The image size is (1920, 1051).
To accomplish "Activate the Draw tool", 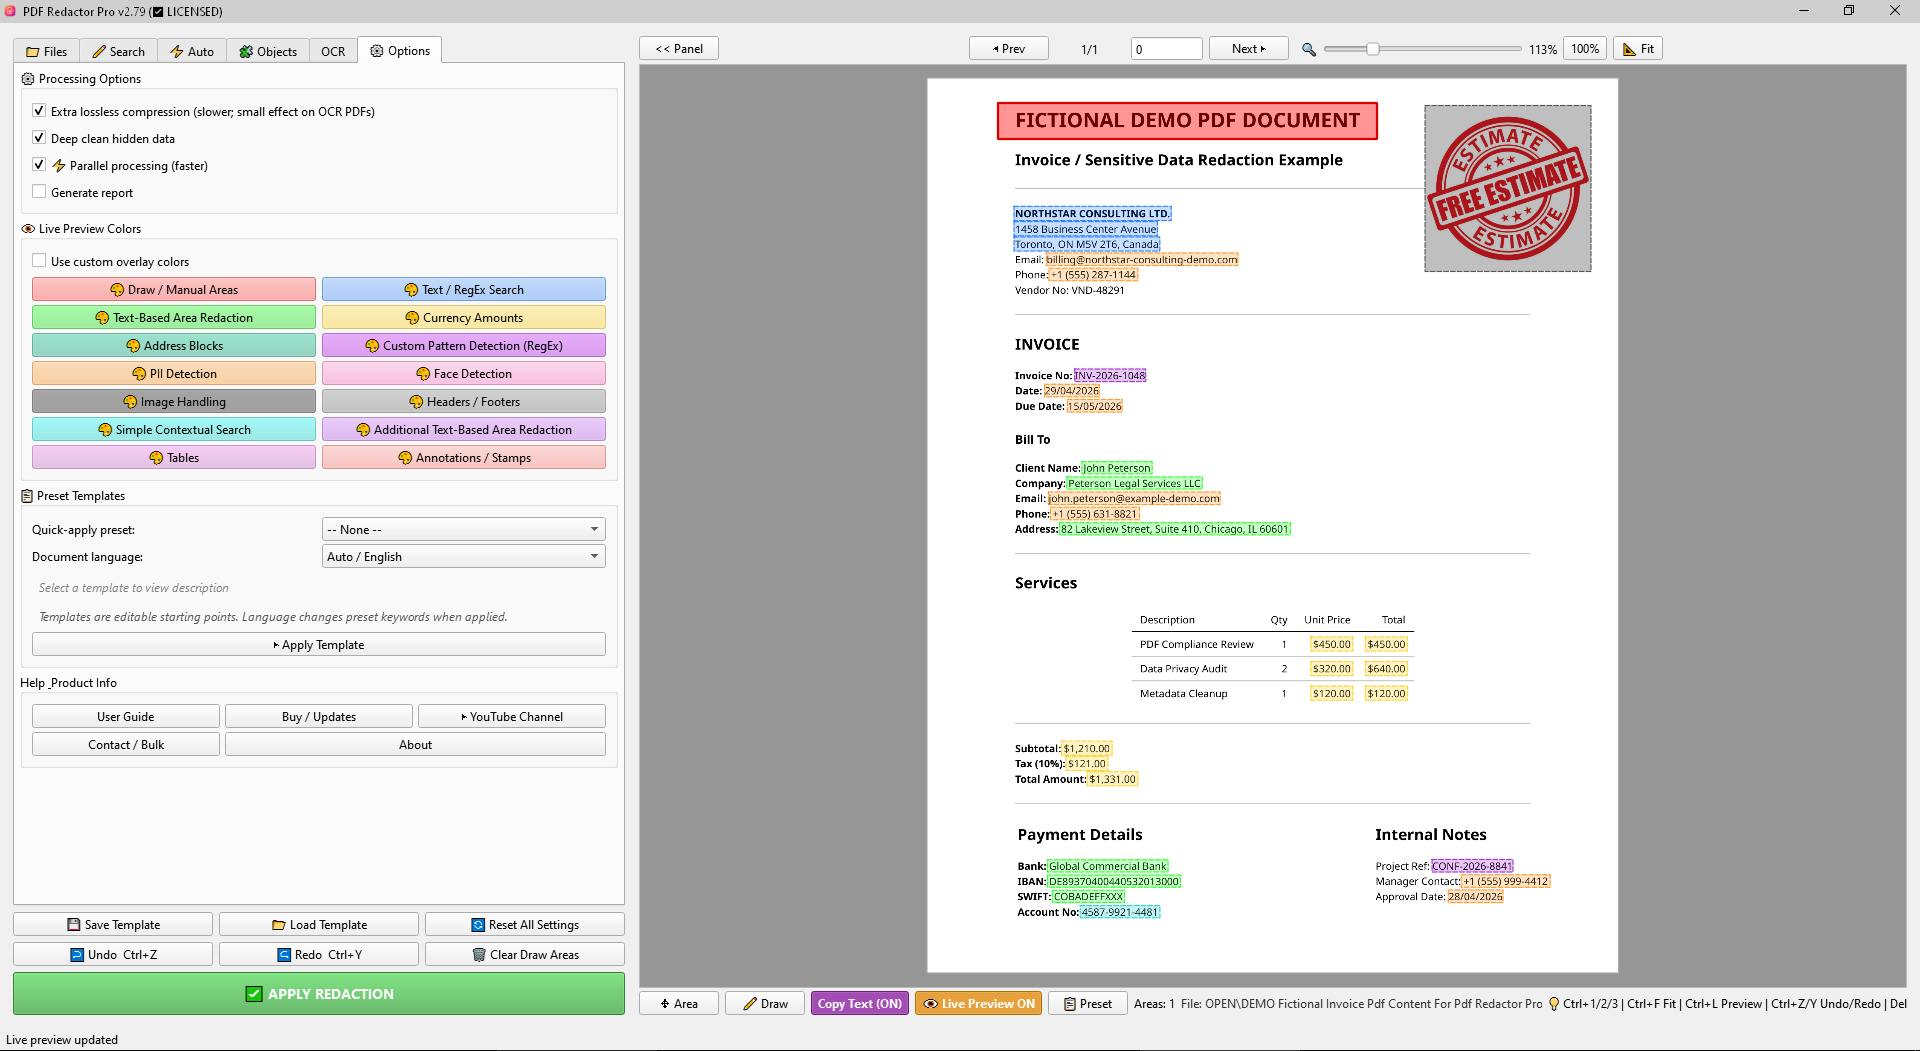I will pyautogui.click(x=765, y=1004).
